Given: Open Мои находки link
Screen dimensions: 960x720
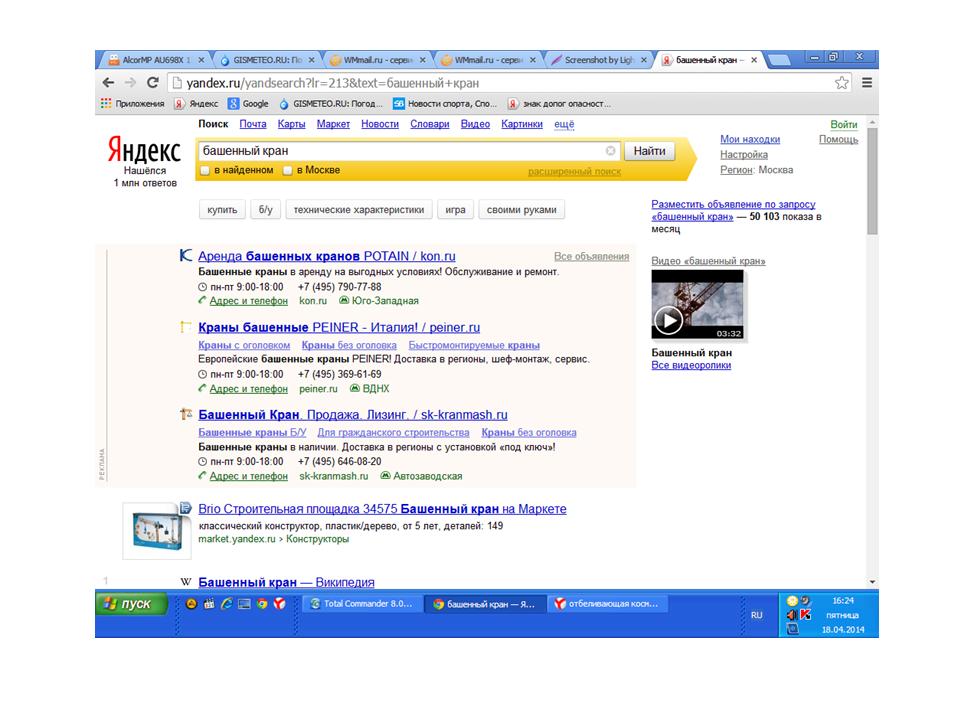Looking at the screenshot, I should [750, 139].
